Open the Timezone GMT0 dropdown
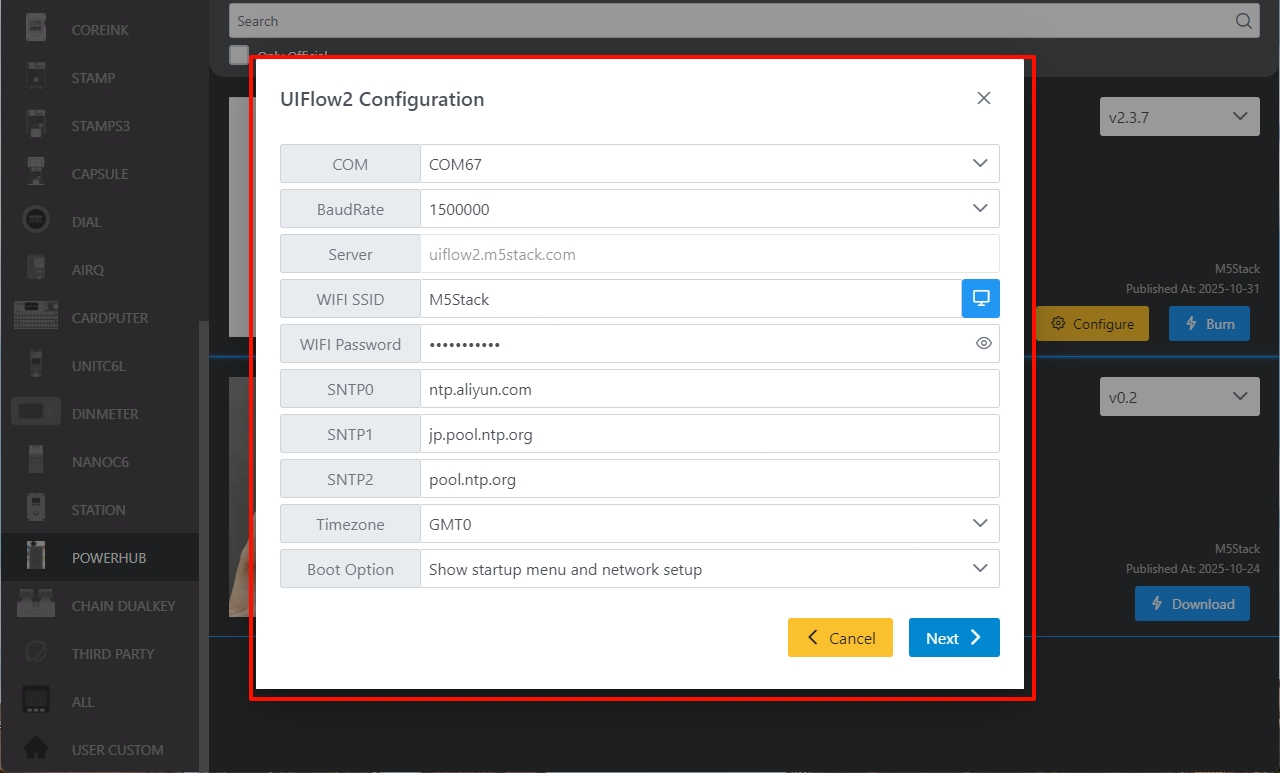The width and height of the screenshot is (1280, 773). (709, 524)
